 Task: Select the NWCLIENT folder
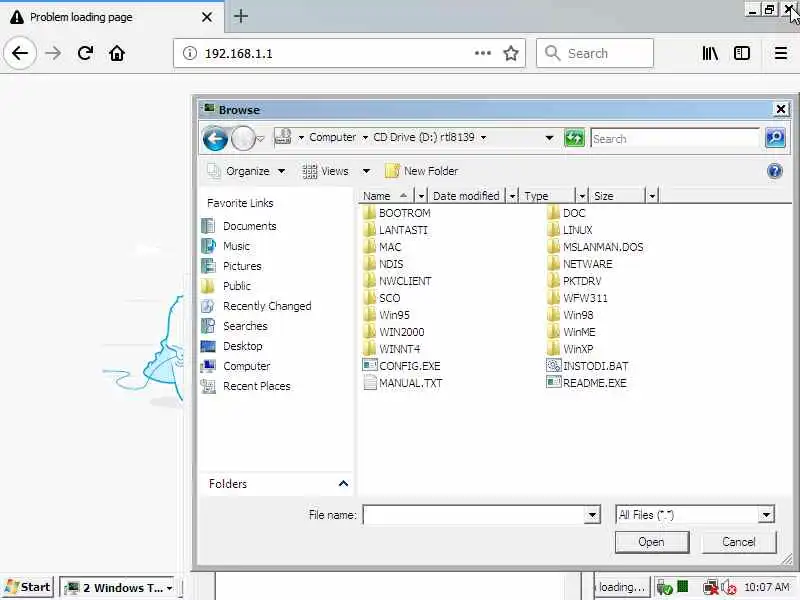(x=398, y=281)
